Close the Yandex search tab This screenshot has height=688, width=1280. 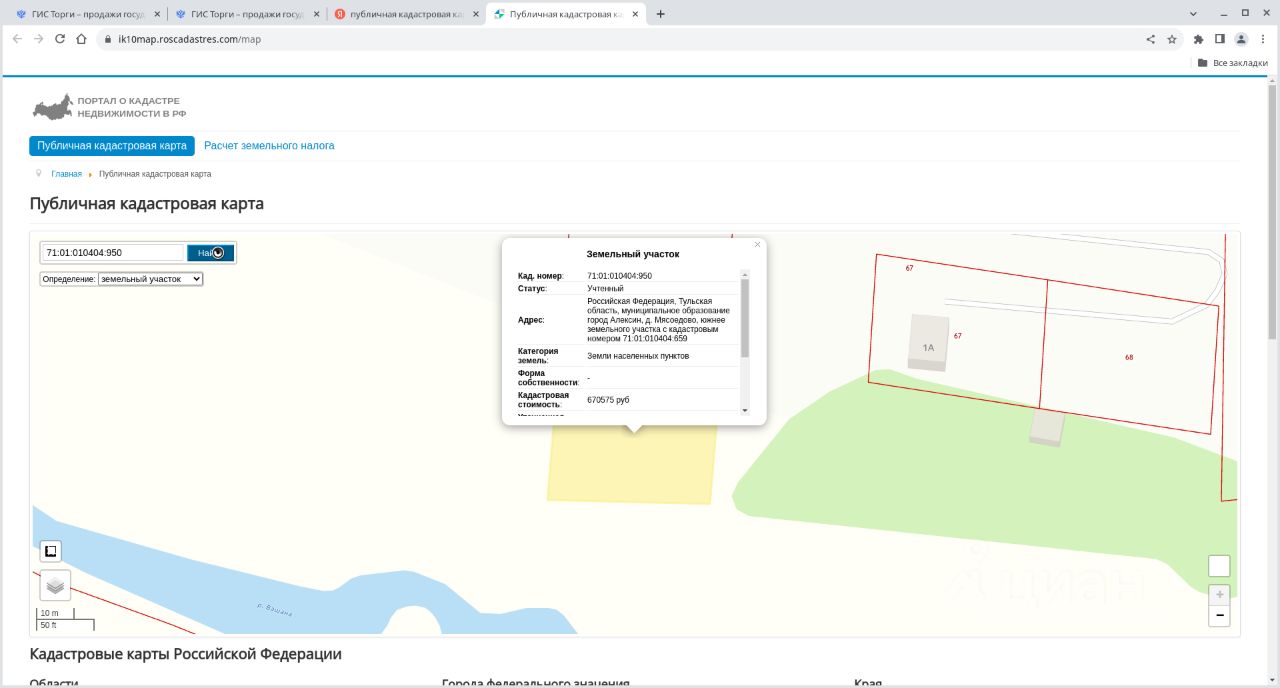click(x=474, y=14)
